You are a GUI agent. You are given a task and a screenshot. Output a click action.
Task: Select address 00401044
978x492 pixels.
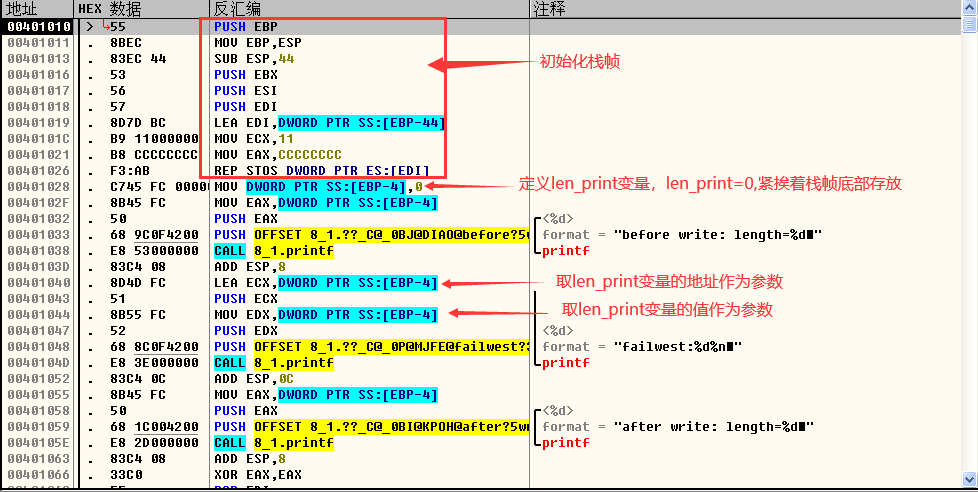(x=39, y=315)
